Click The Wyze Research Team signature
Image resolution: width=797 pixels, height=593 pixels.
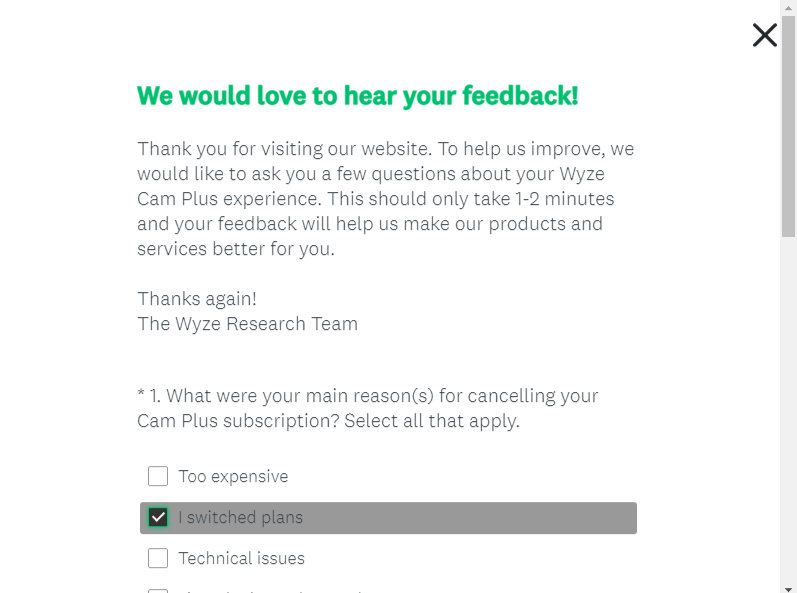click(247, 324)
